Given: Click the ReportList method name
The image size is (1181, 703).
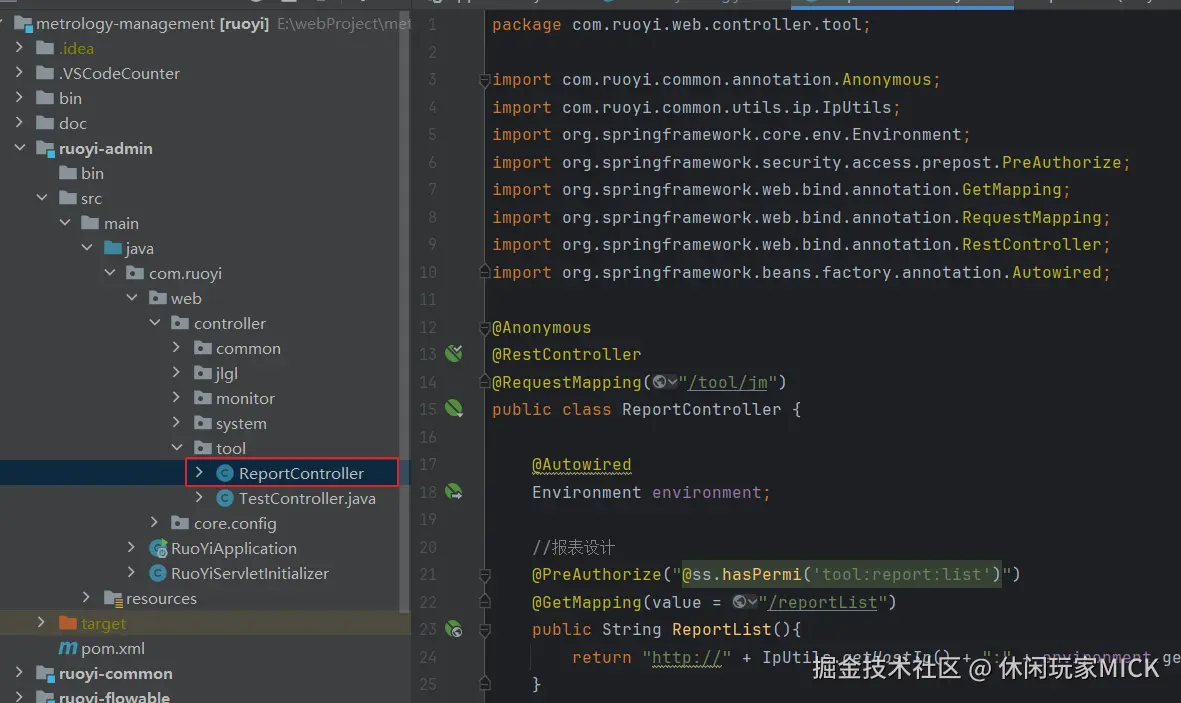Looking at the screenshot, I should point(722,630).
